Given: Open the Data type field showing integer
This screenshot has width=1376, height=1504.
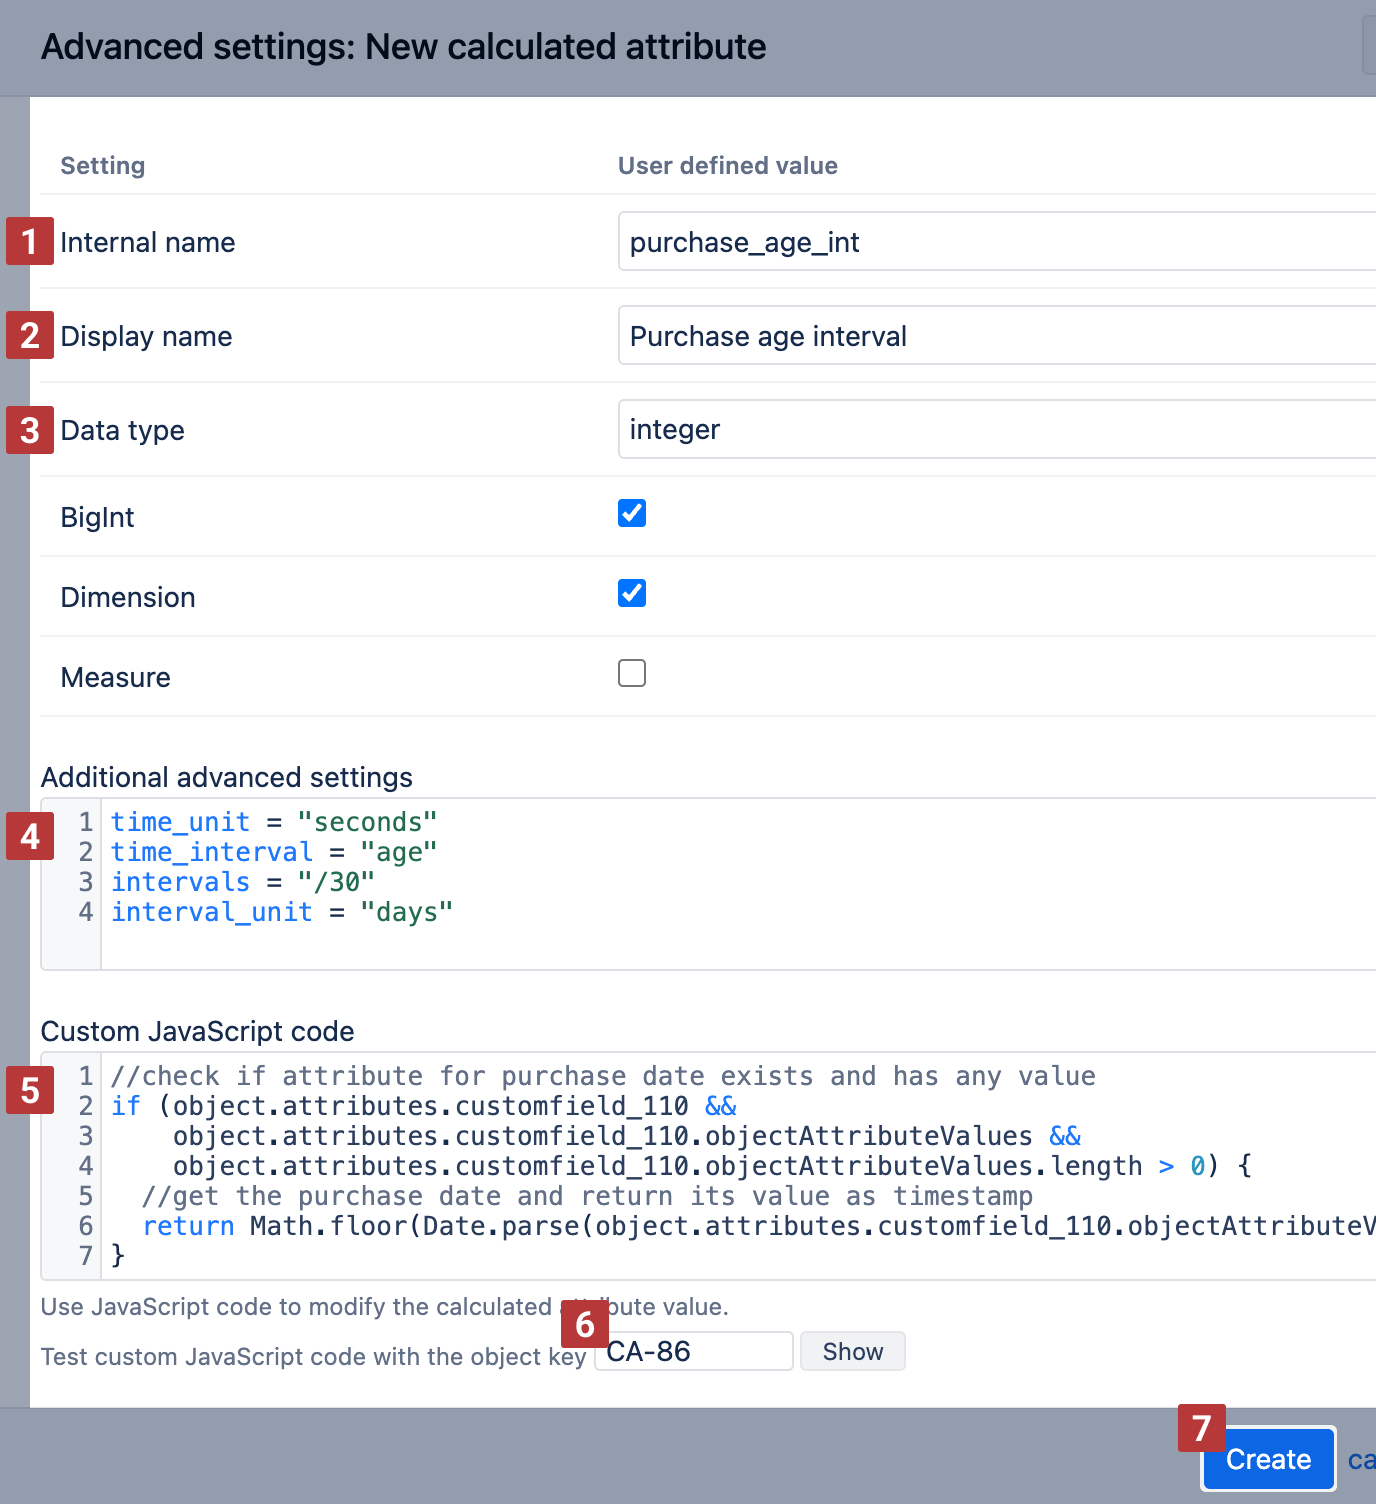Looking at the screenshot, I should (x=997, y=429).
